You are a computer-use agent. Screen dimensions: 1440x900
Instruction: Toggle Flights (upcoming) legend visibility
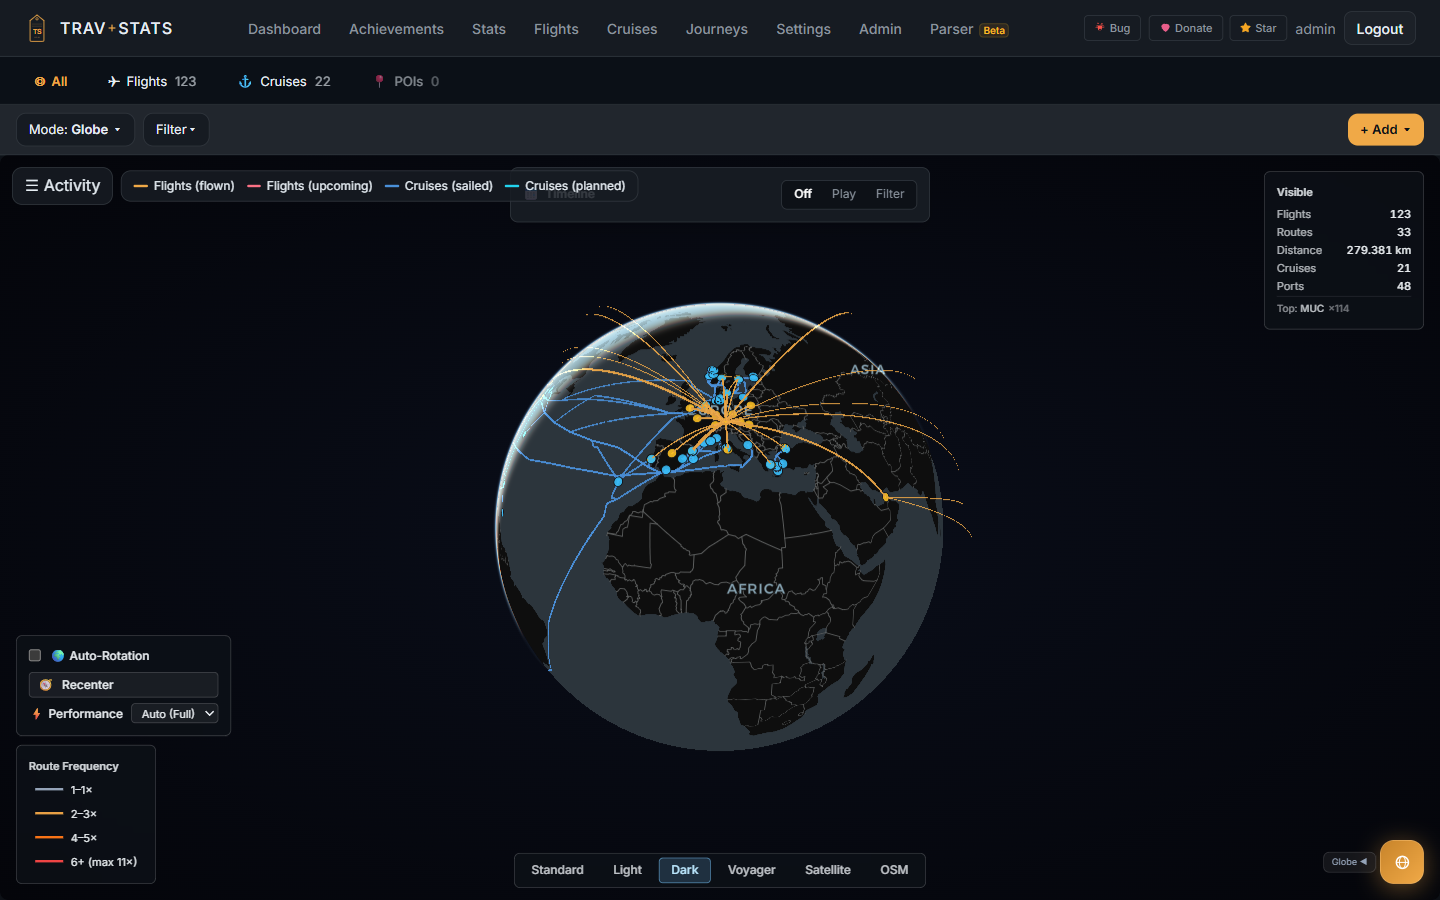coord(310,186)
